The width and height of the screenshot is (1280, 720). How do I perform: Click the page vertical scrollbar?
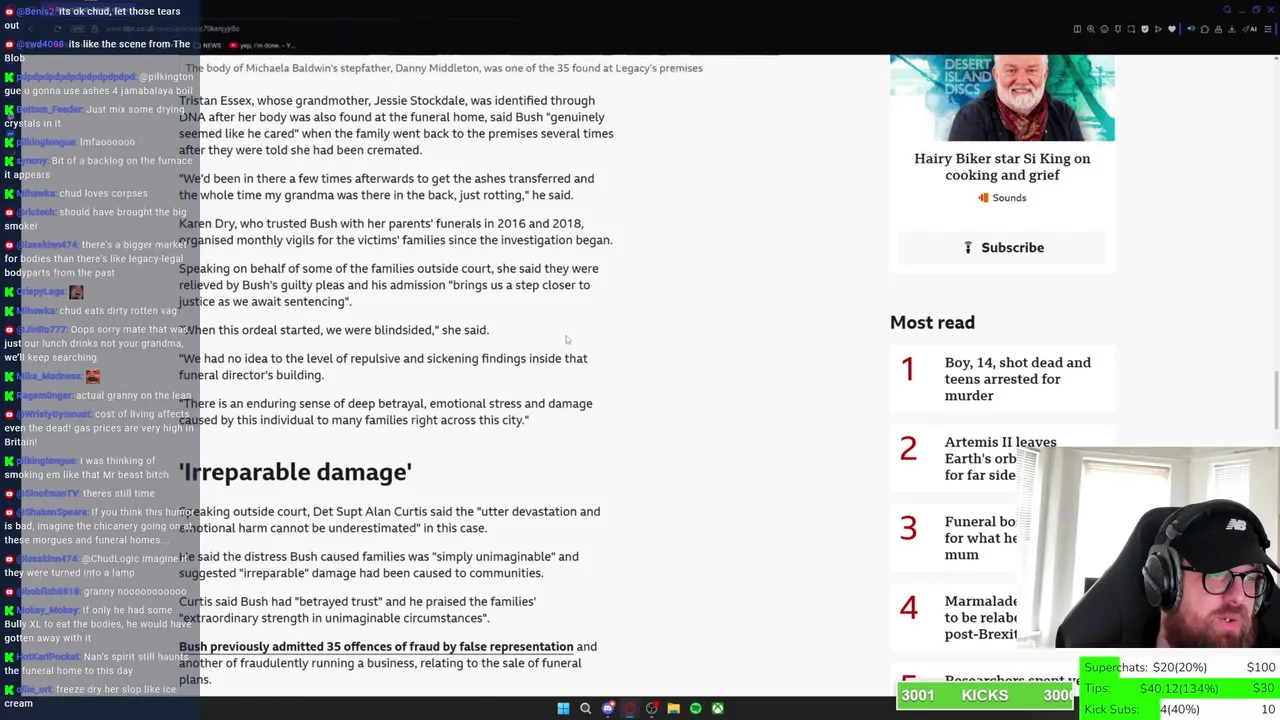tap(1275, 398)
